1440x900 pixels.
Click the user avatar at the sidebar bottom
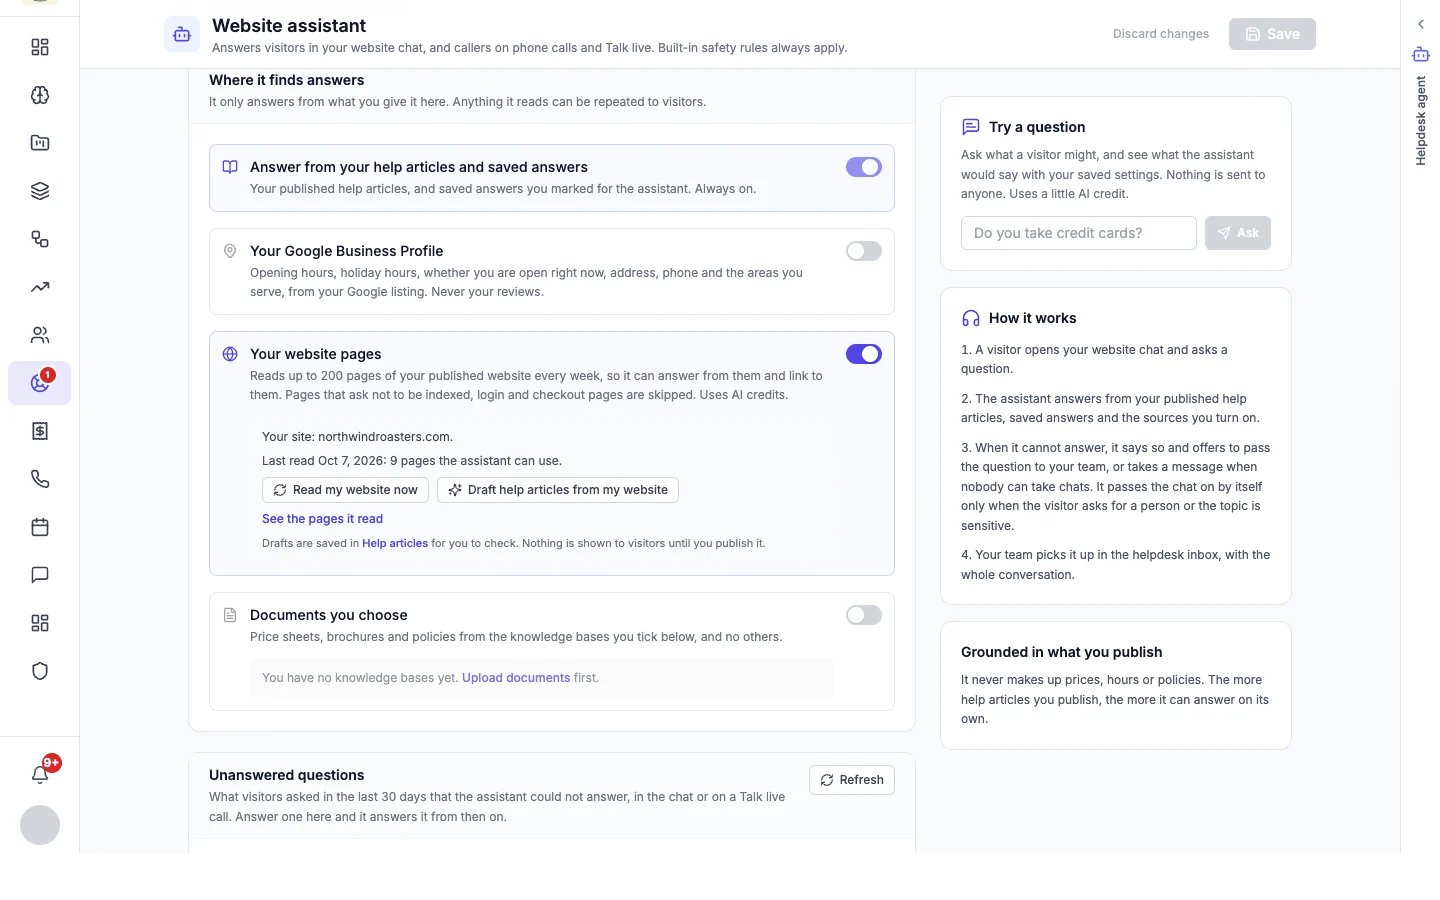pos(40,825)
